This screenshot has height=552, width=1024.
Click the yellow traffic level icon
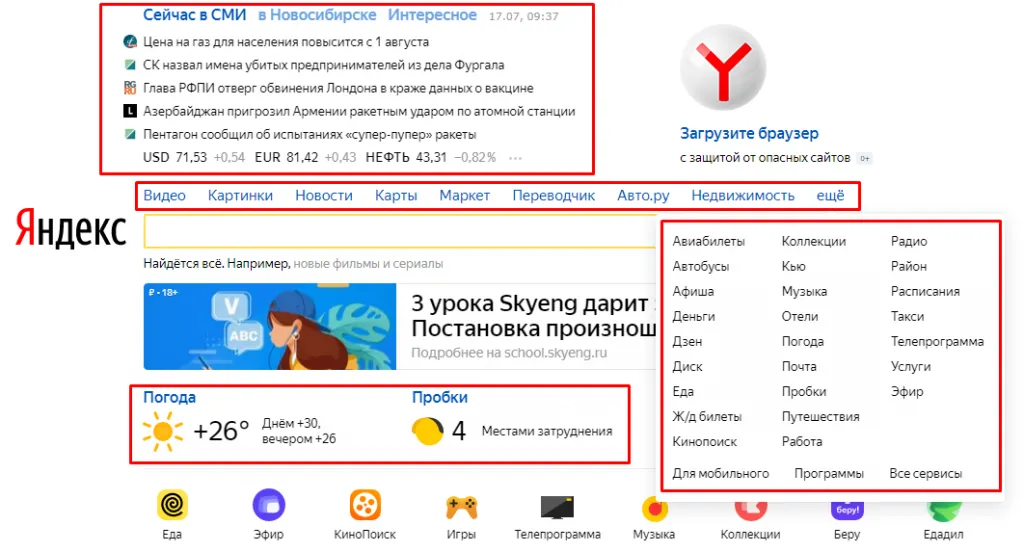click(428, 431)
